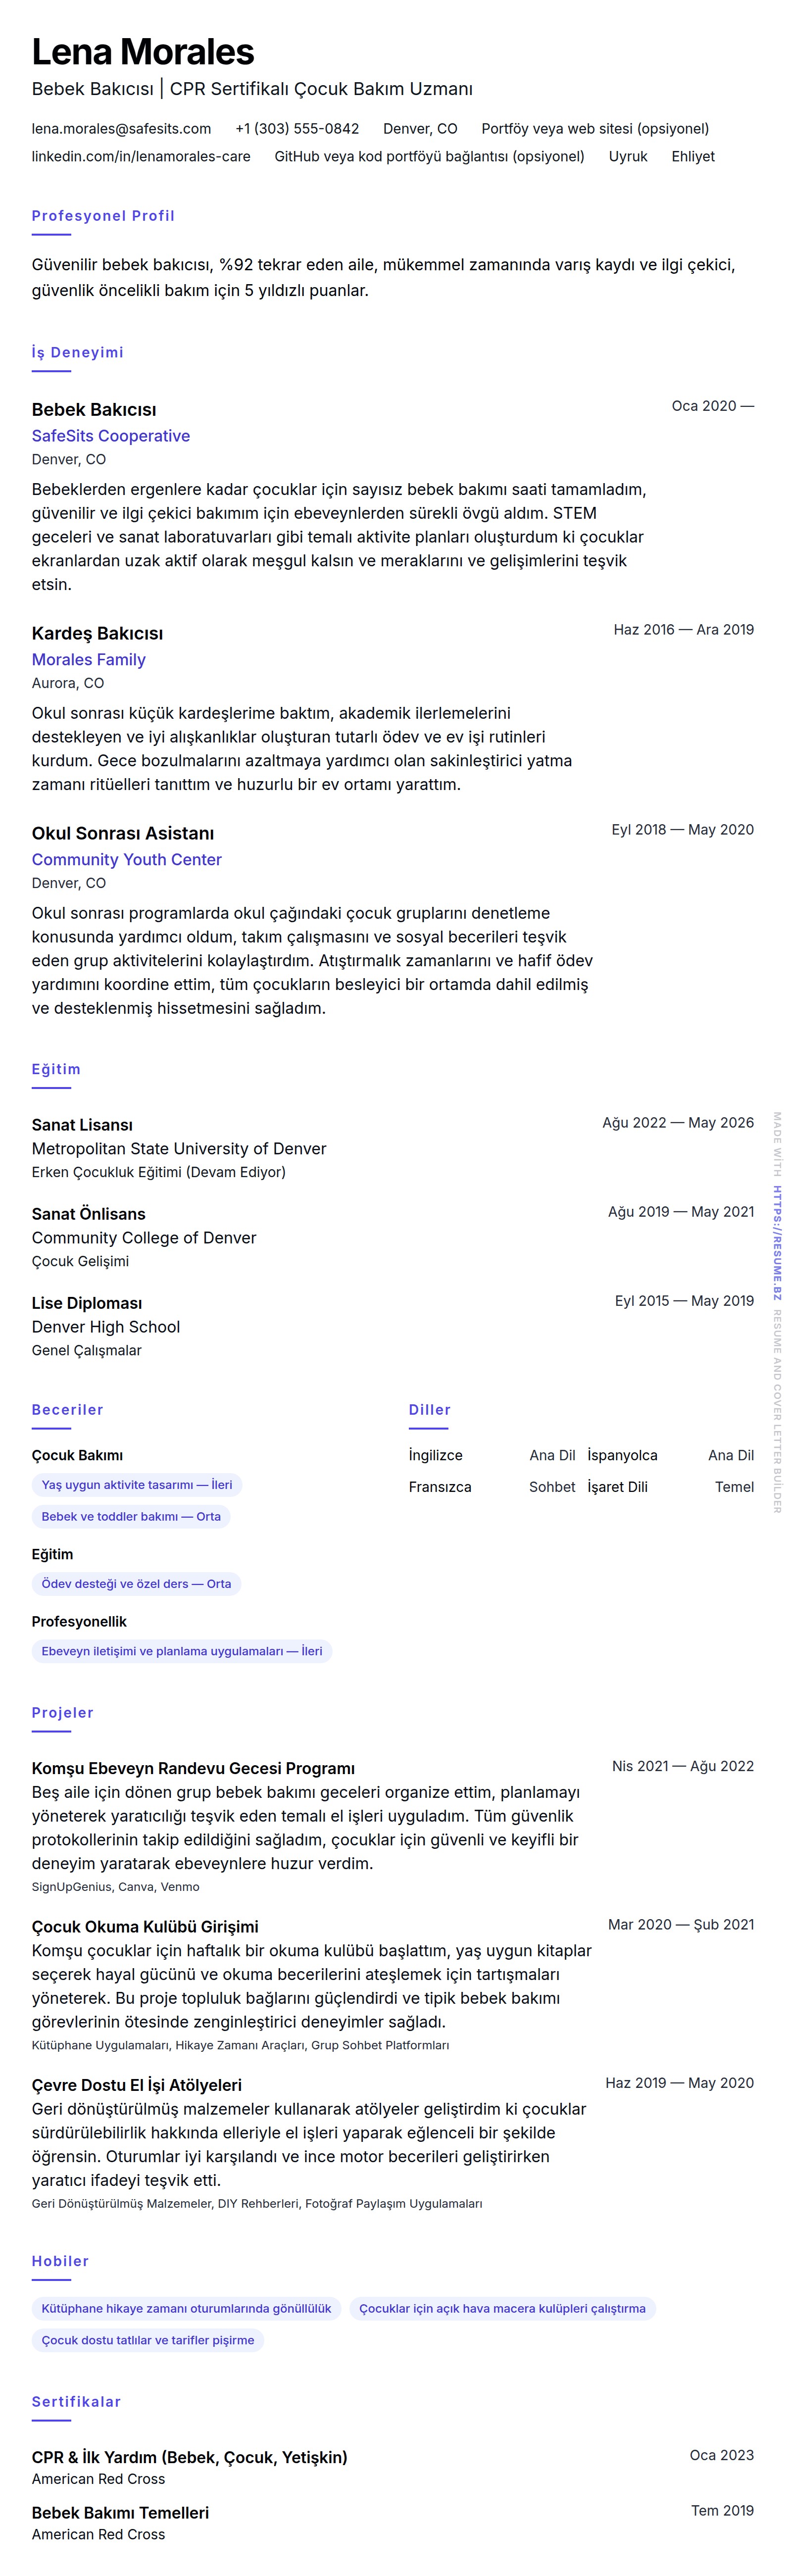Click the 'Bebek ve toddler bakımı' skill tag
786x2576 pixels.
131,1517
